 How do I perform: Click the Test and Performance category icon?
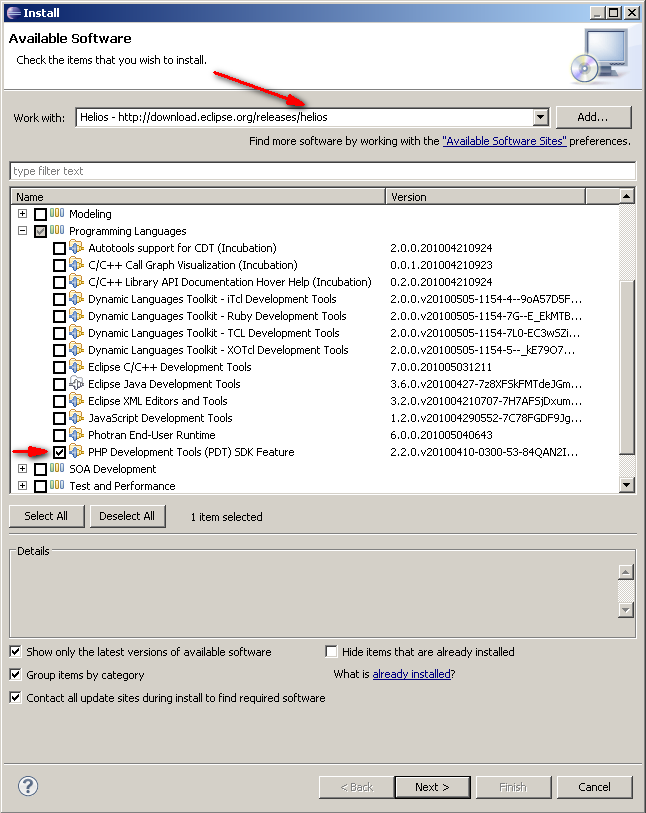tap(57, 485)
